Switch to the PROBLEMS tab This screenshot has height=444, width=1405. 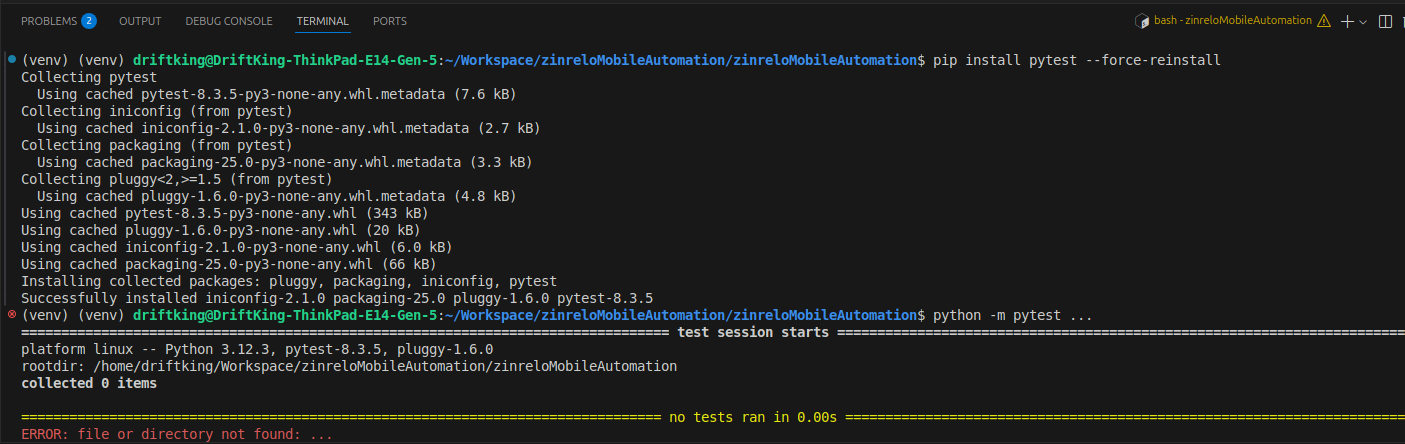[48, 21]
